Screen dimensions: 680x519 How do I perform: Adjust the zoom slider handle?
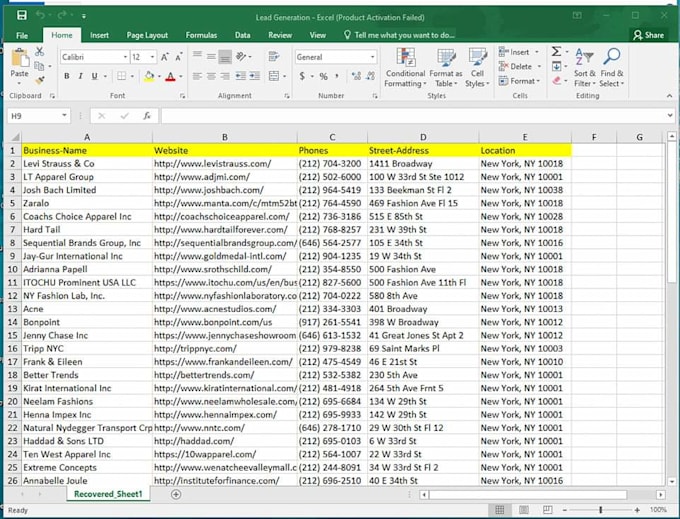(x=601, y=510)
